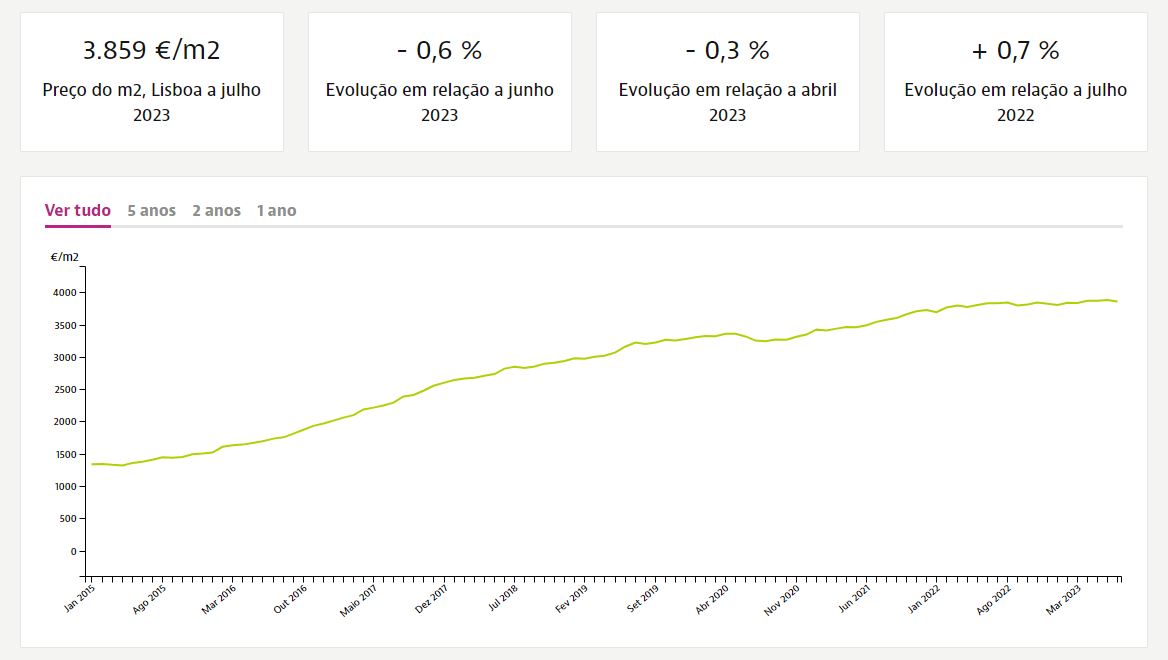The image size is (1168, 660).
Task: Click the "- 0,3 %" April evolution card
Action: coord(728,82)
